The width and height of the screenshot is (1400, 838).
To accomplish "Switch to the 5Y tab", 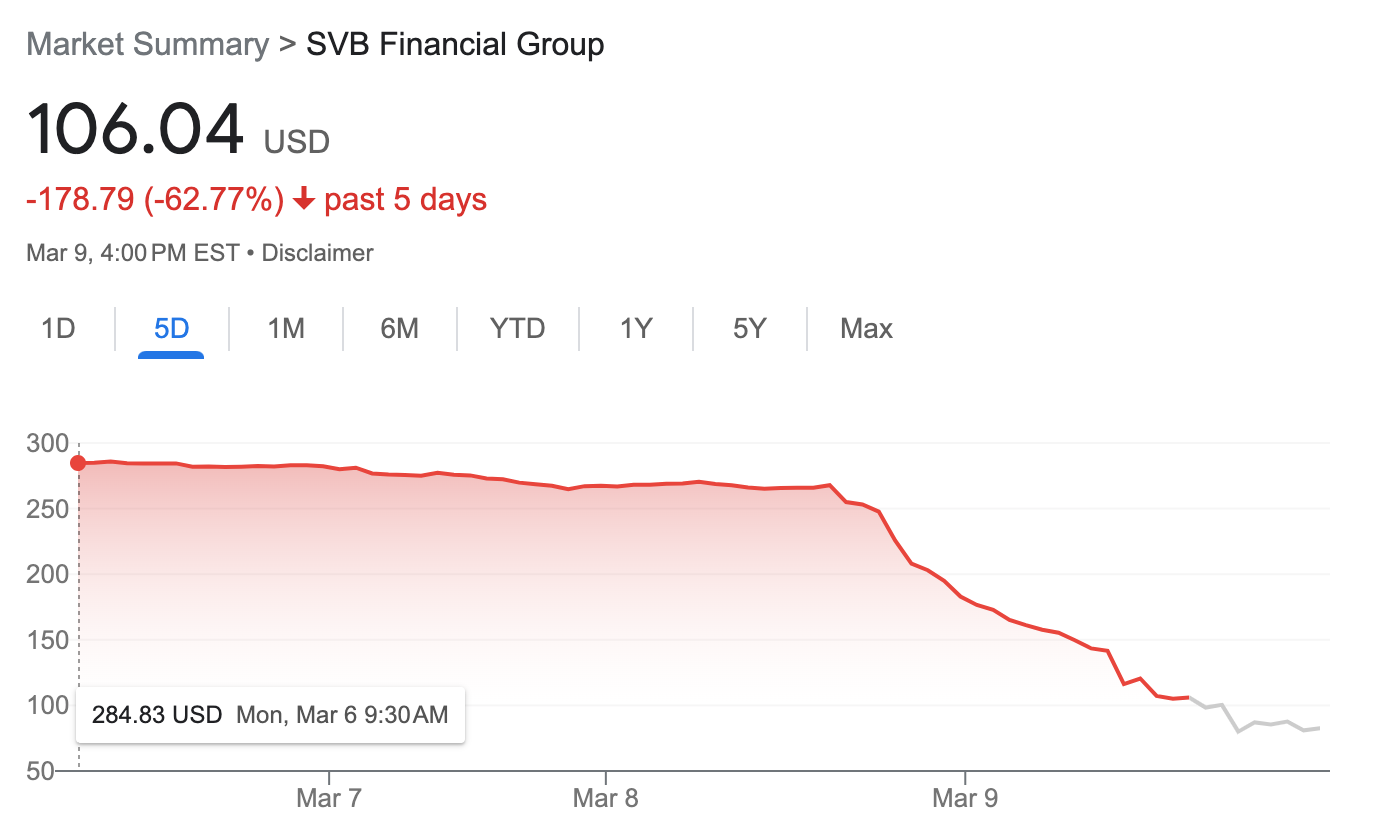I will tap(749, 328).
